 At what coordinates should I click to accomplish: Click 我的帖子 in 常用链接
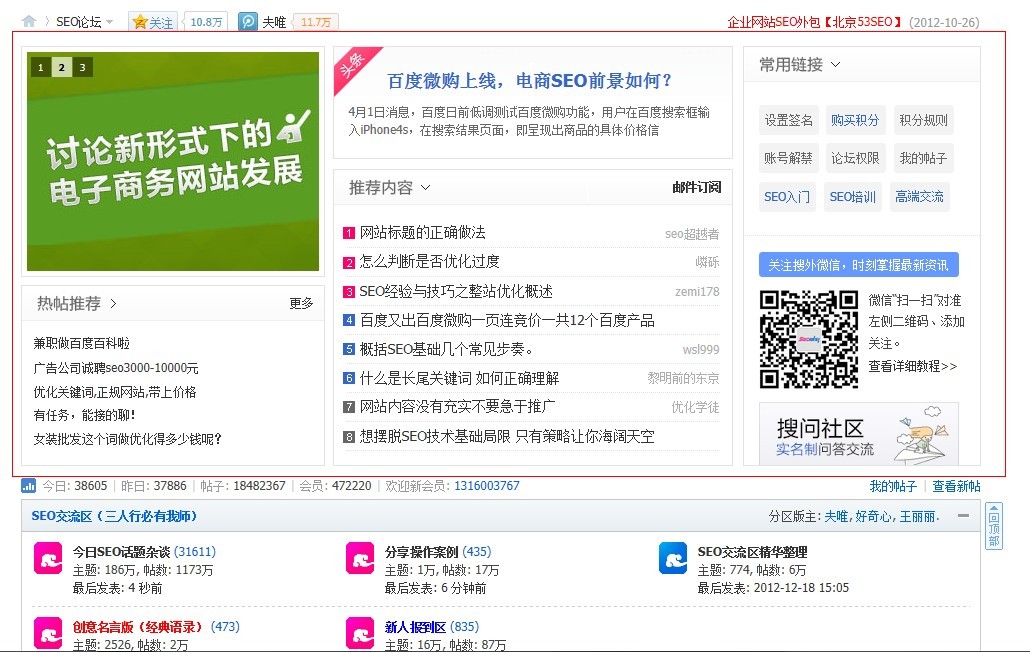point(923,158)
